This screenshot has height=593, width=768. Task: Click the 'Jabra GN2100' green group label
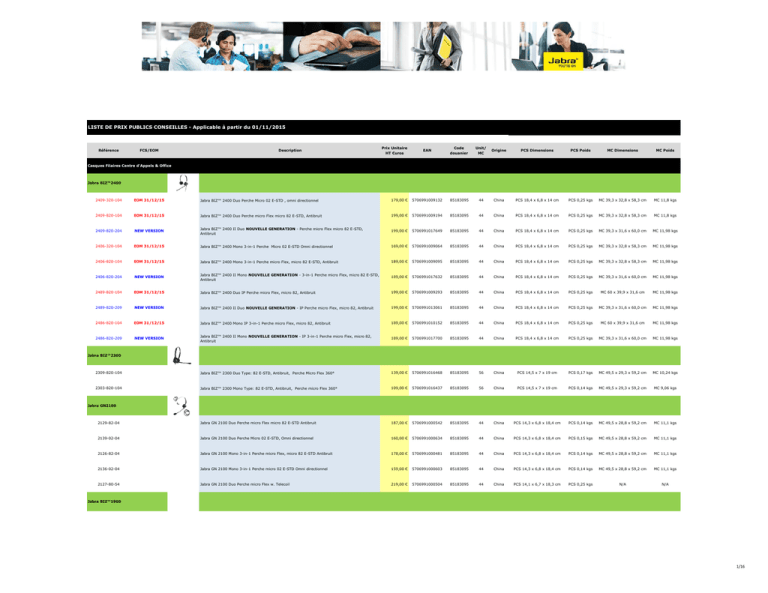127,406
